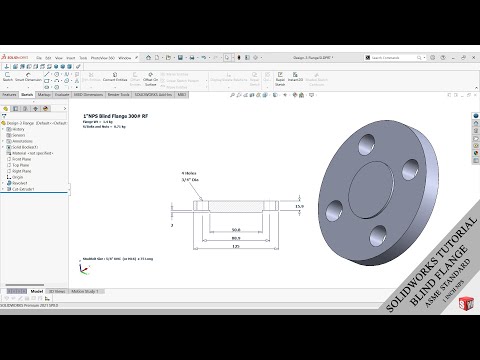Viewport: 480px width, 360px height.
Task: Open the ConfigurationManager panel tab
Action: pos(25,109)
